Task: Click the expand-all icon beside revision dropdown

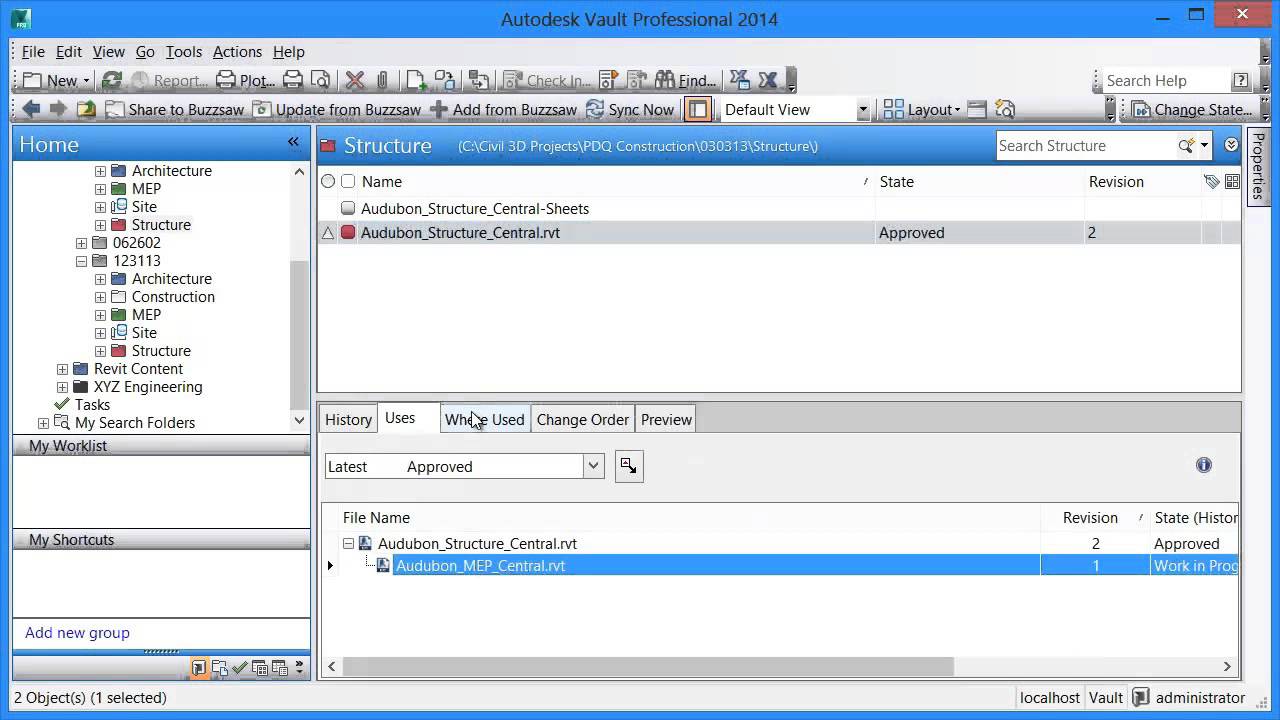Action: [x=629, y=466]
